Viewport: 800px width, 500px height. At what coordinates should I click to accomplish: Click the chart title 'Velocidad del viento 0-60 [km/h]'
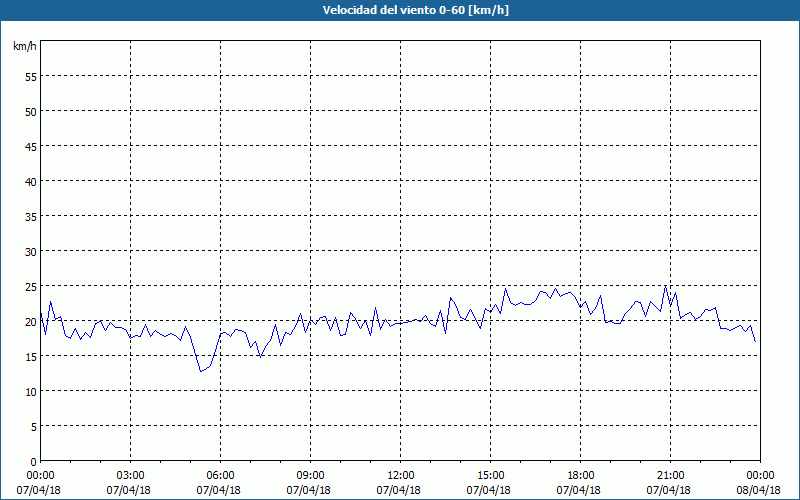416,10
